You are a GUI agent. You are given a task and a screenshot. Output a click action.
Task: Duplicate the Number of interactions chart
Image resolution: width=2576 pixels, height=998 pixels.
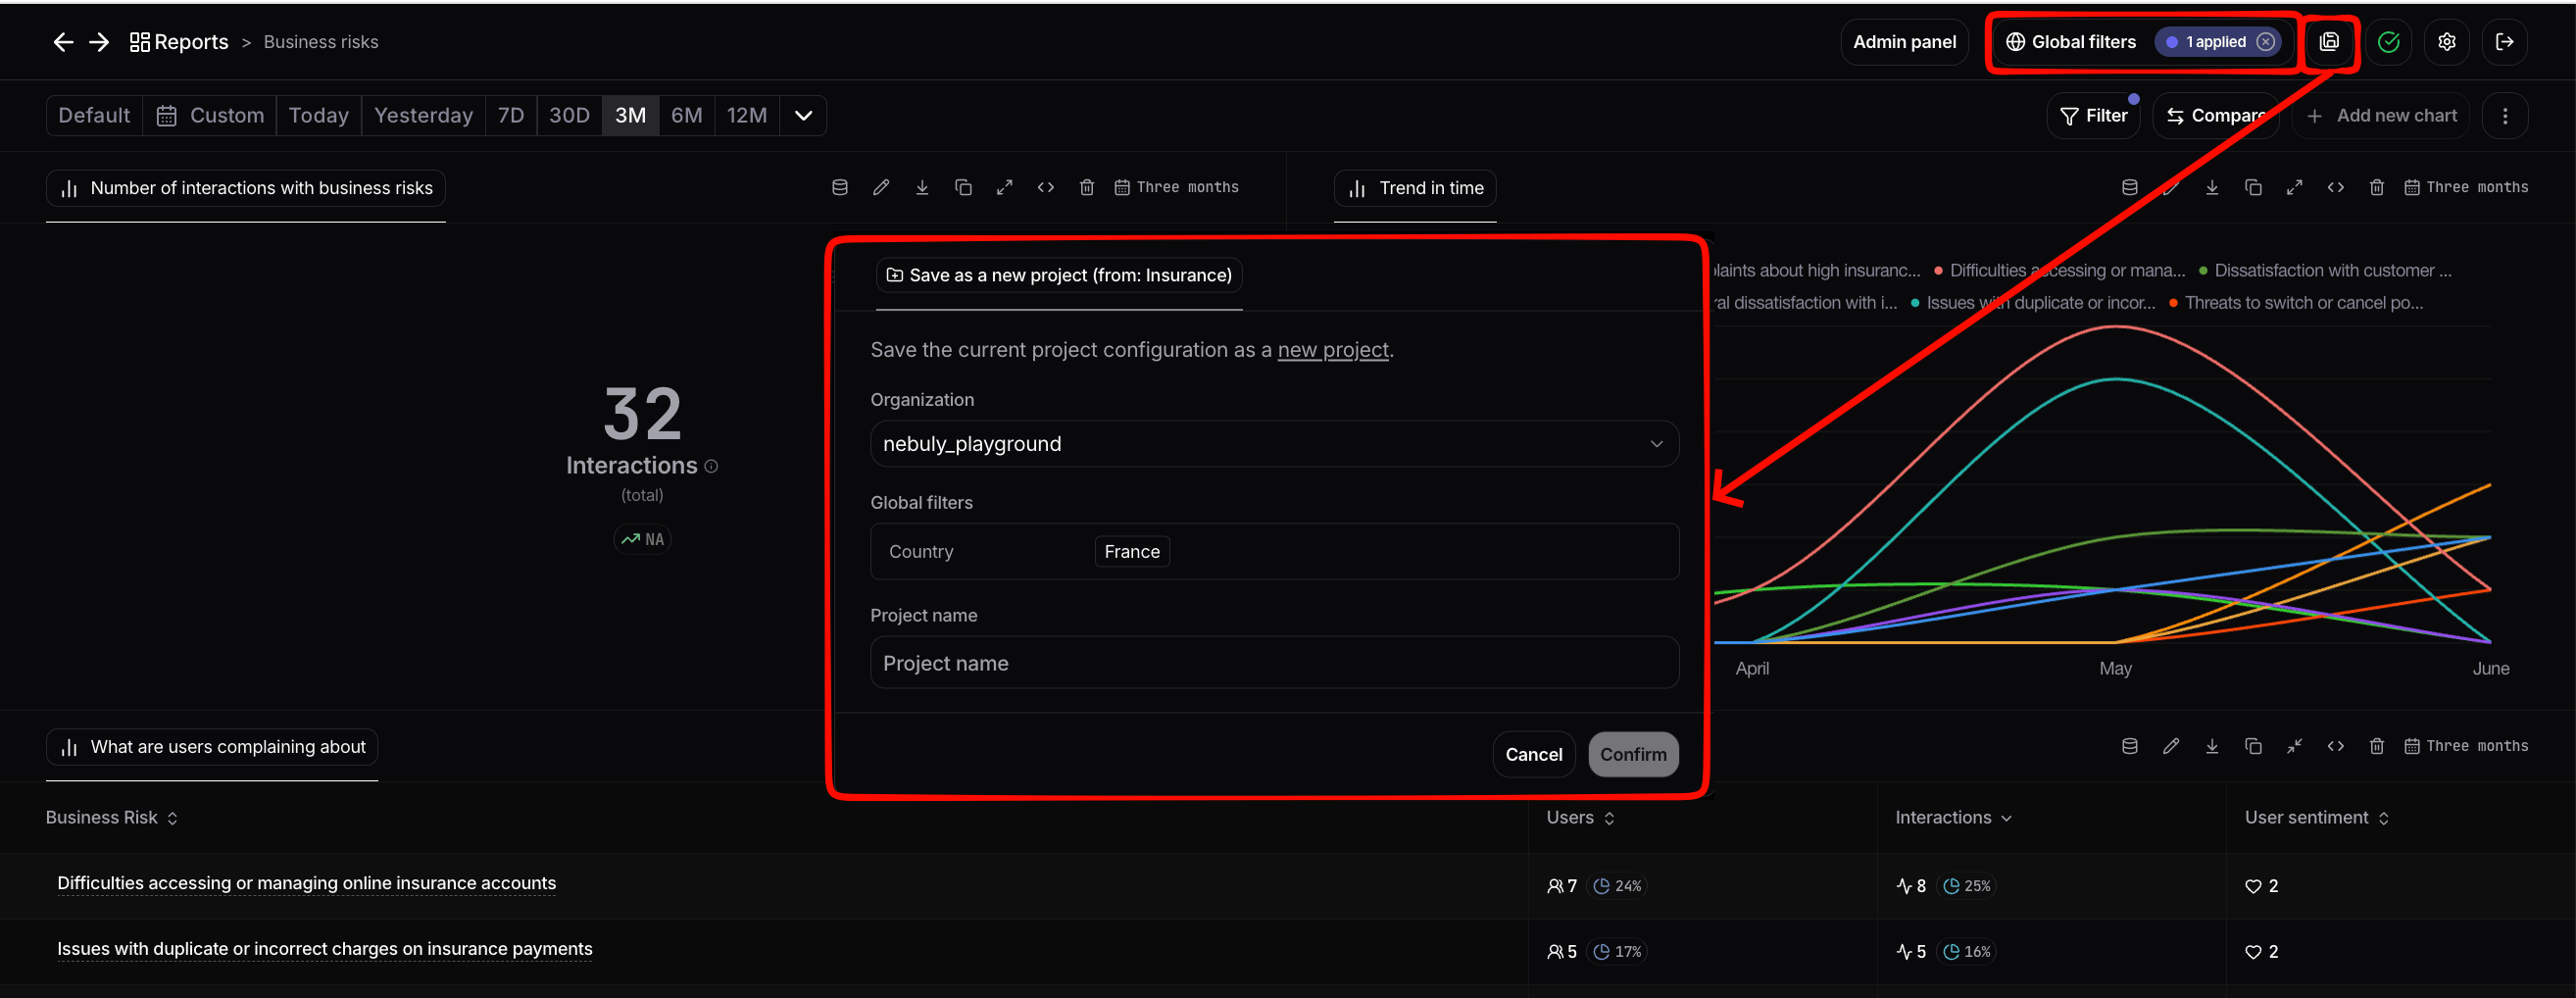963,187
